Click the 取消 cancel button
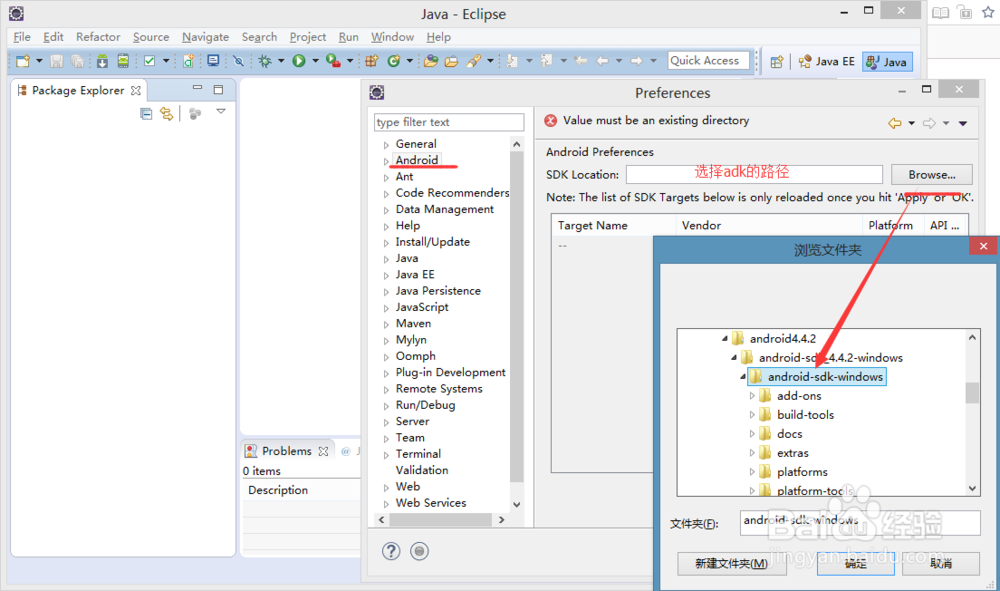 tap(941, 564)
